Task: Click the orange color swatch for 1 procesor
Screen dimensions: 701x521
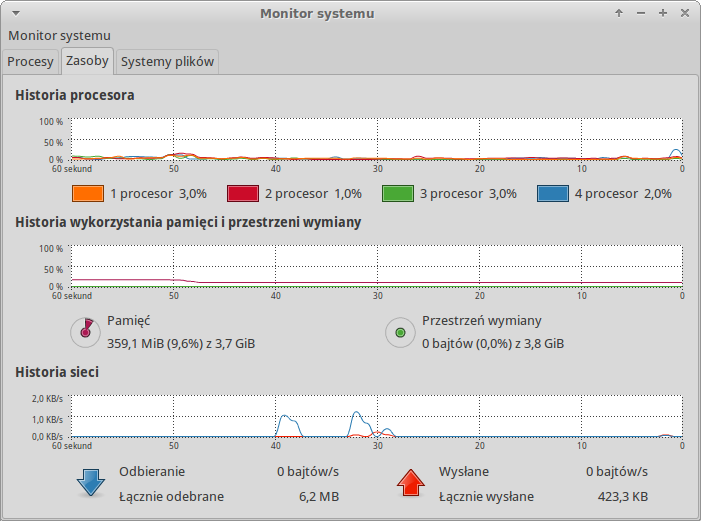Action: 88,193
